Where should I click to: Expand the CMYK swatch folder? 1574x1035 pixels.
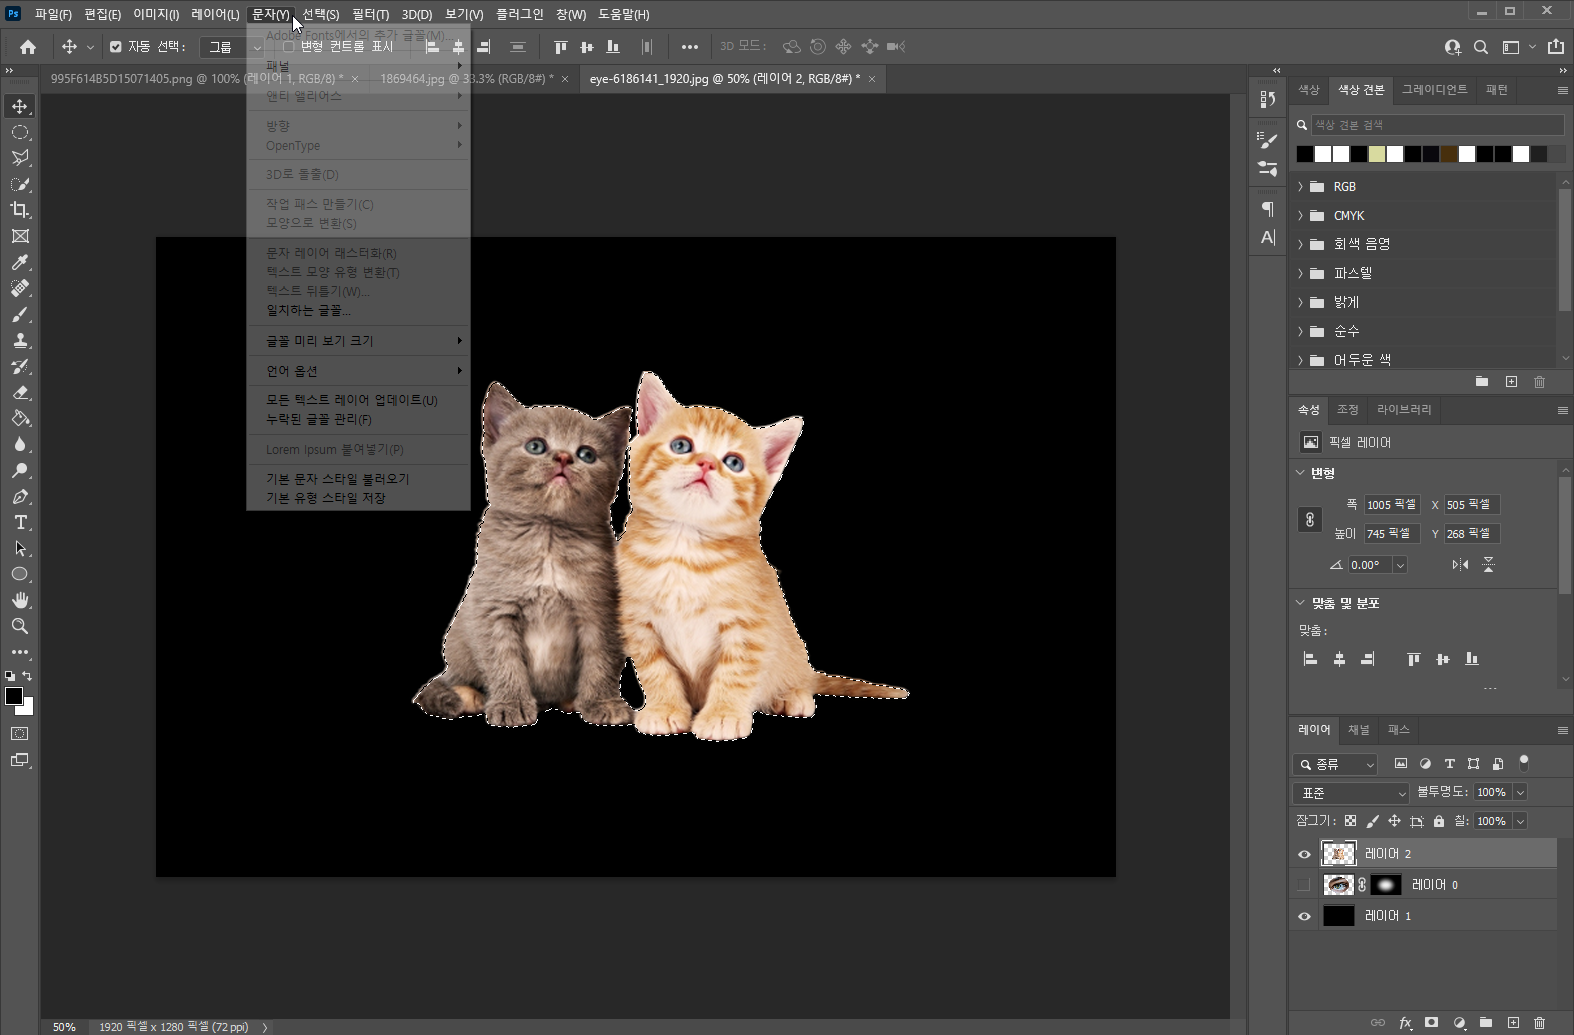(x=1300, y=216)
